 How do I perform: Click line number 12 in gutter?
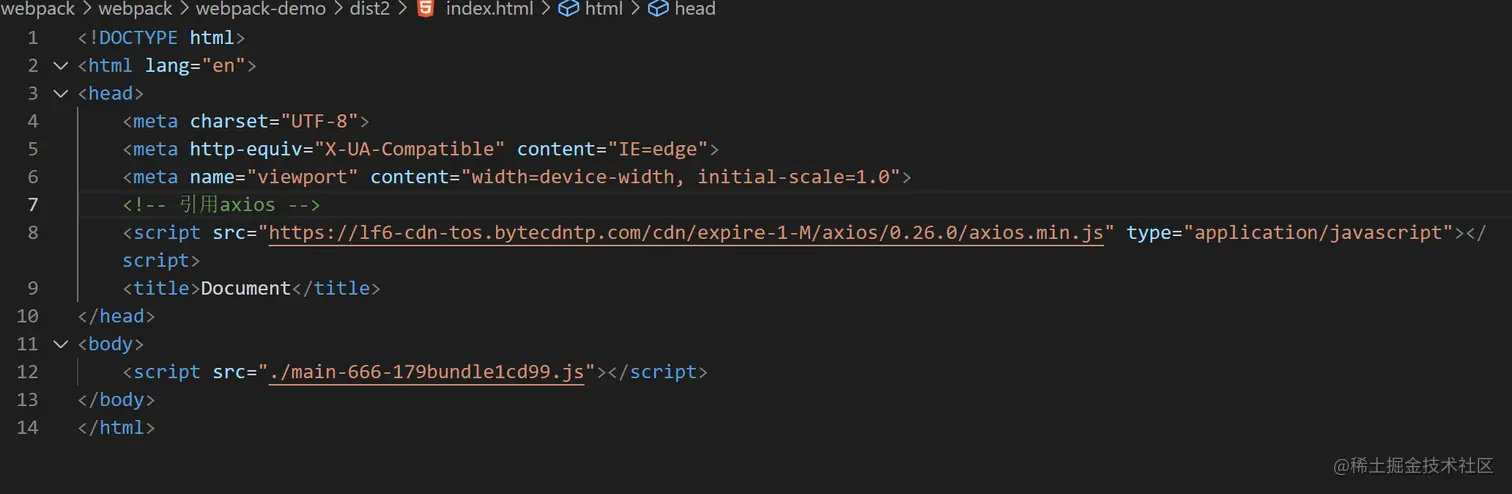pos(28,372)
